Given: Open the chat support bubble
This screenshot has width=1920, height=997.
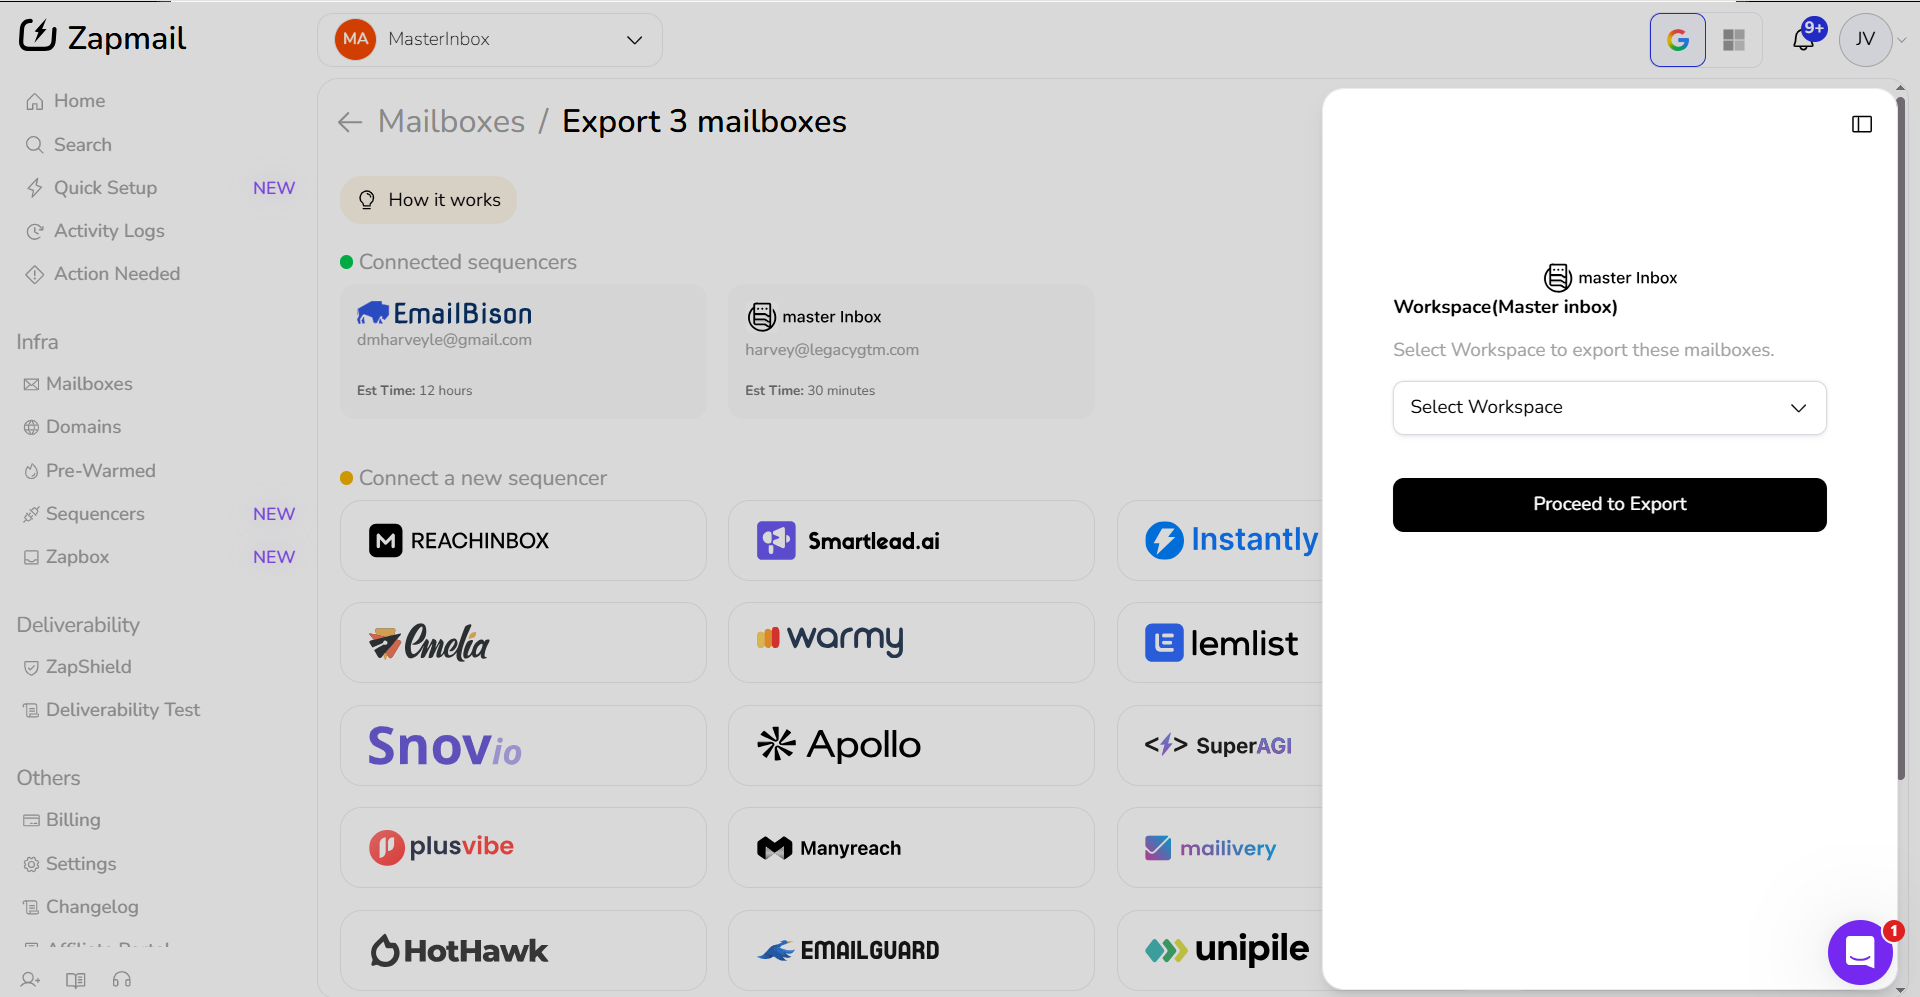Looking at the screenshot, I should 1859,951.
